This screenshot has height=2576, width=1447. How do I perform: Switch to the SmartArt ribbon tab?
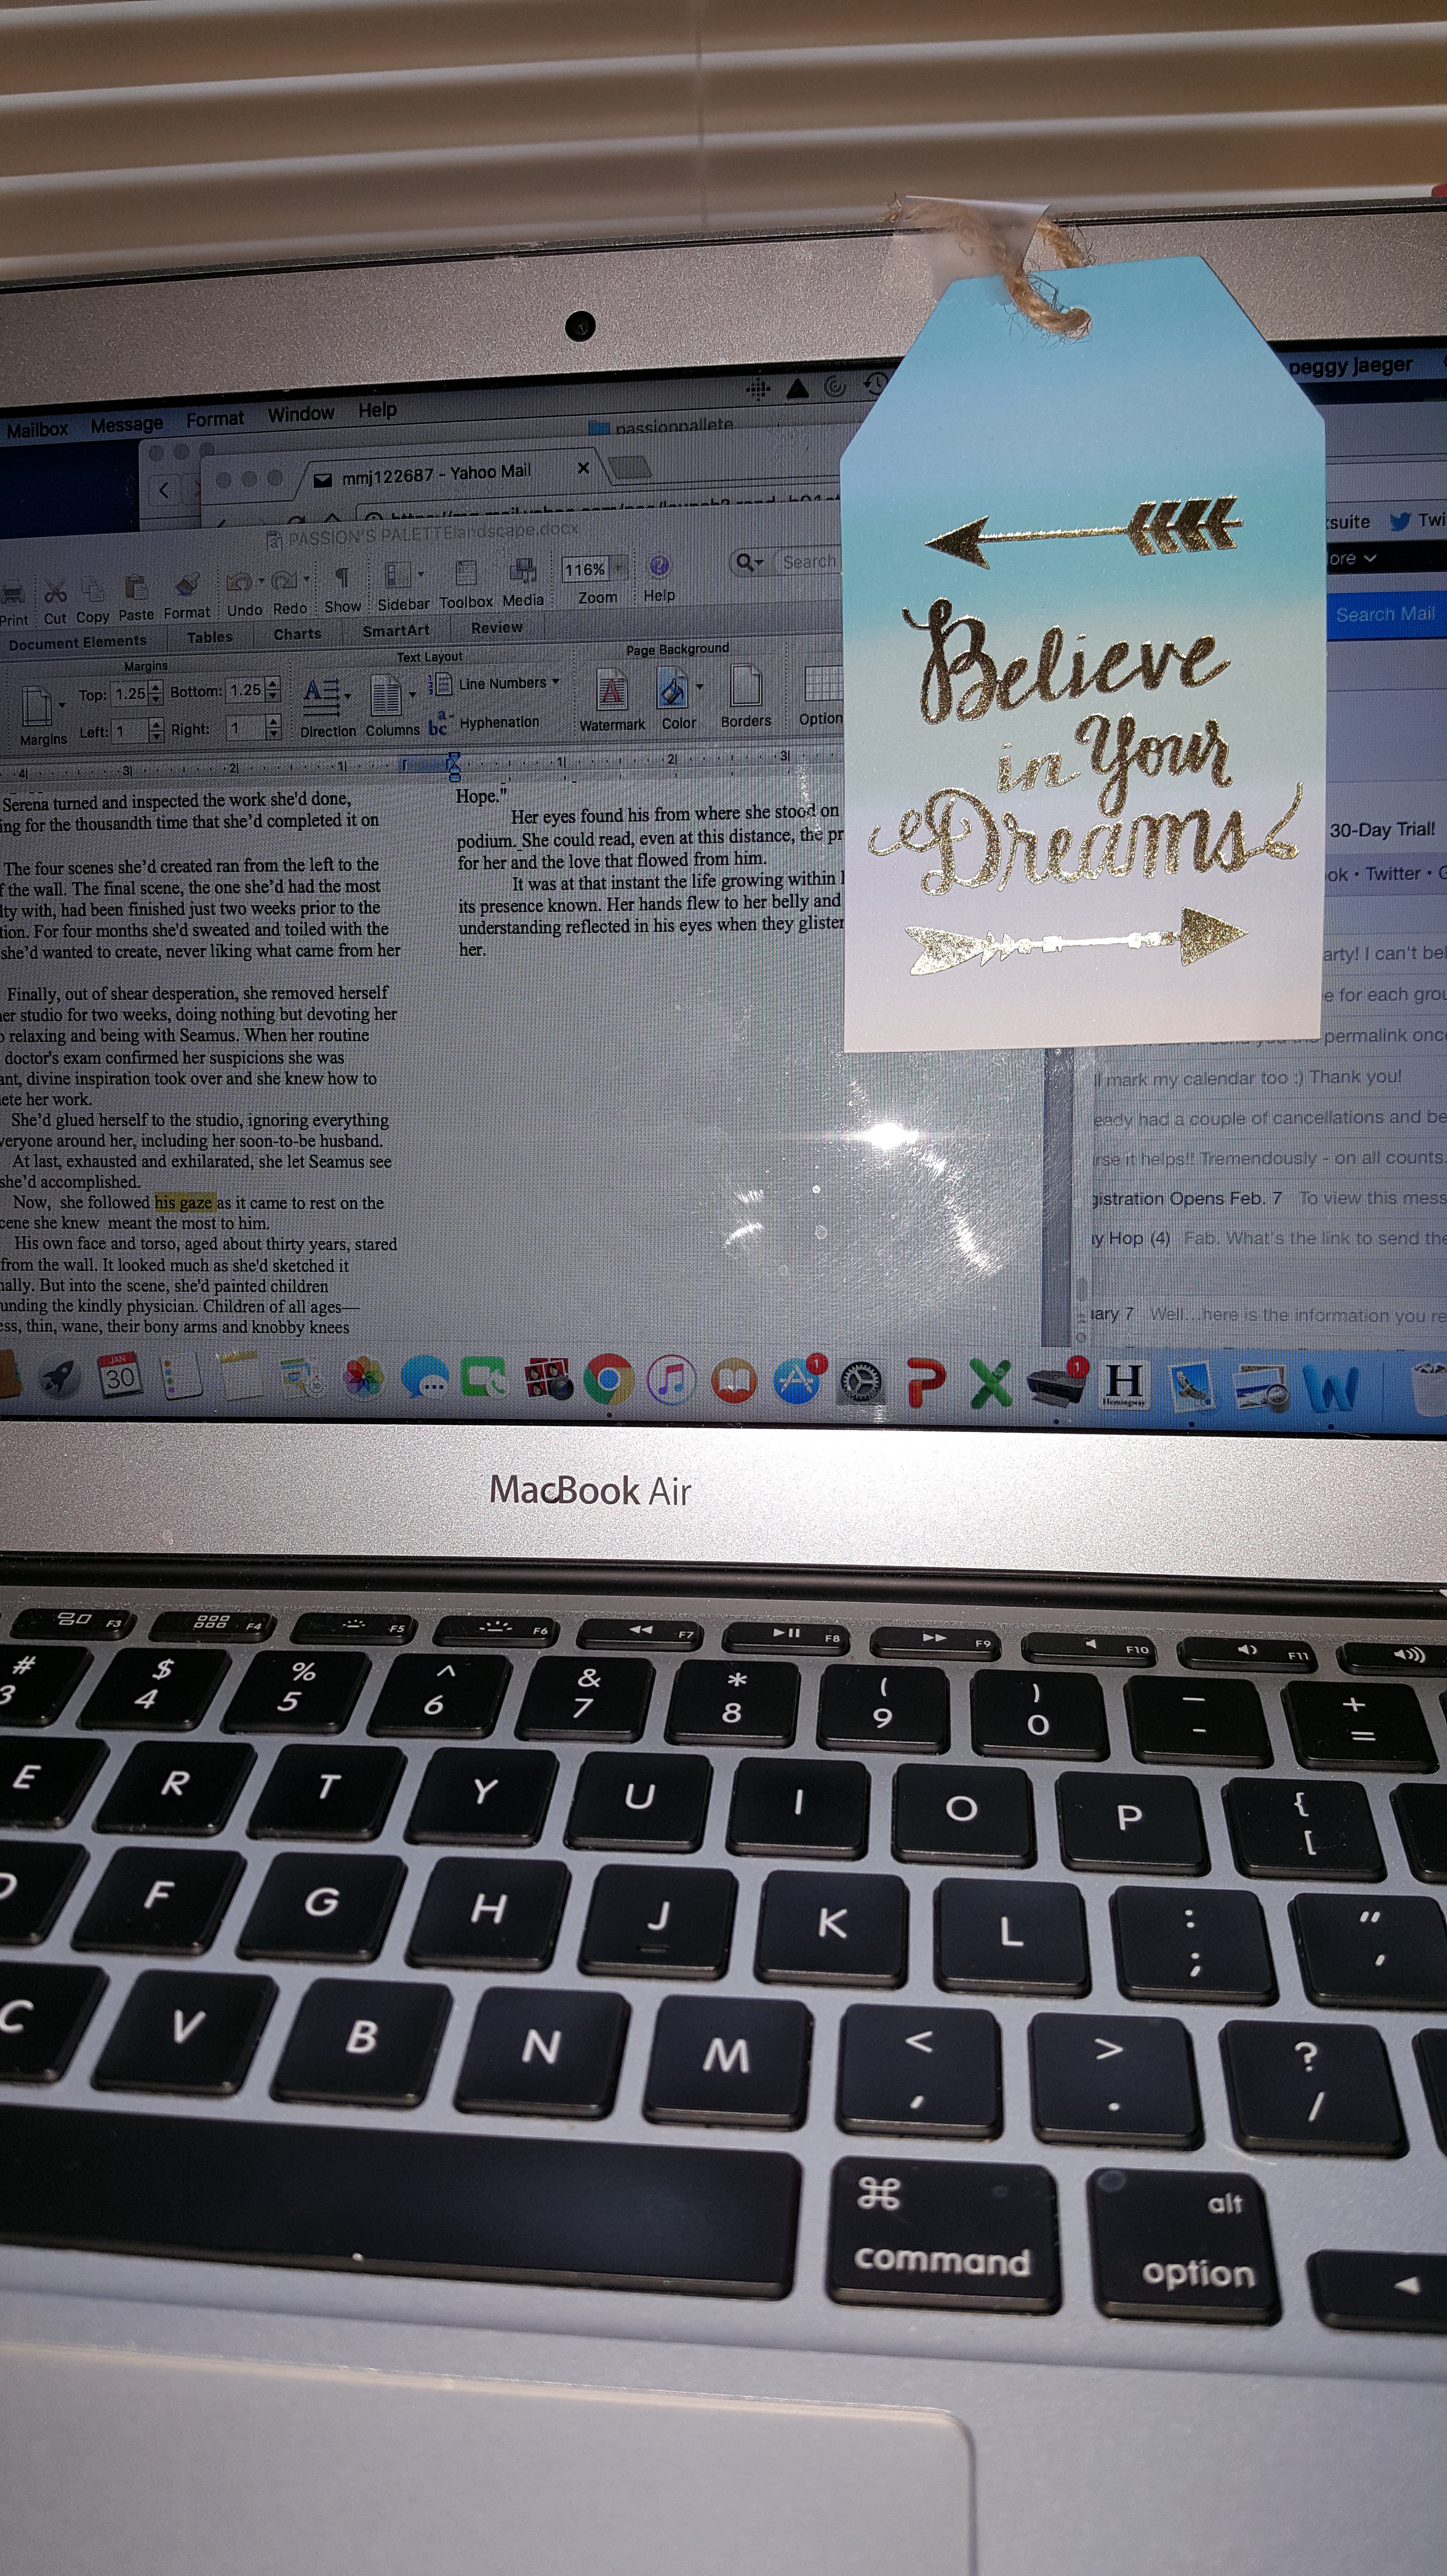pos(396,630)
